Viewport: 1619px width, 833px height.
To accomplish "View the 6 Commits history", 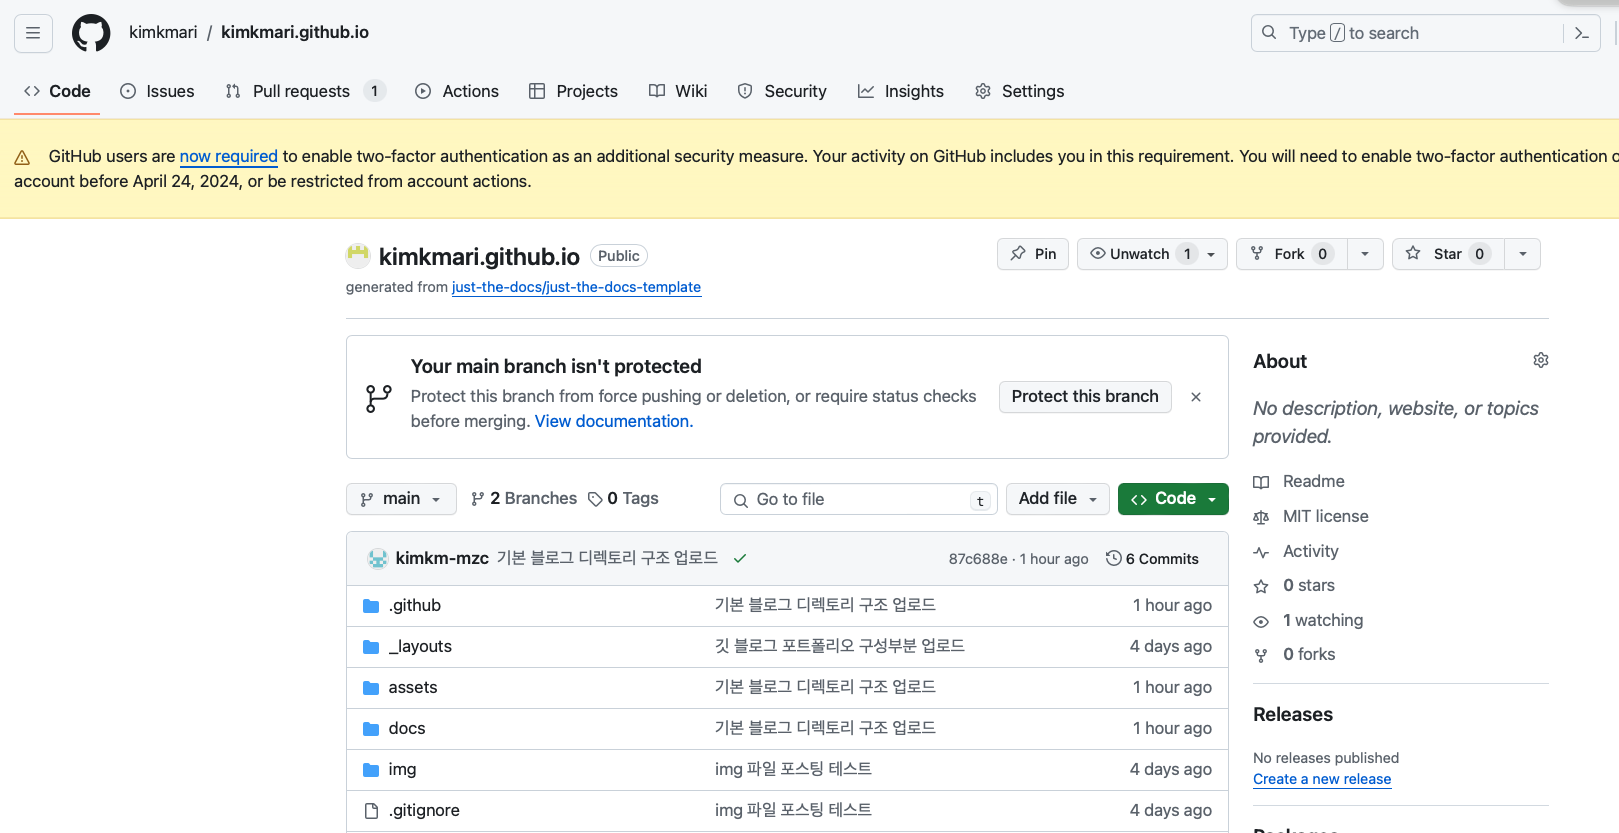I will 1152,559.
